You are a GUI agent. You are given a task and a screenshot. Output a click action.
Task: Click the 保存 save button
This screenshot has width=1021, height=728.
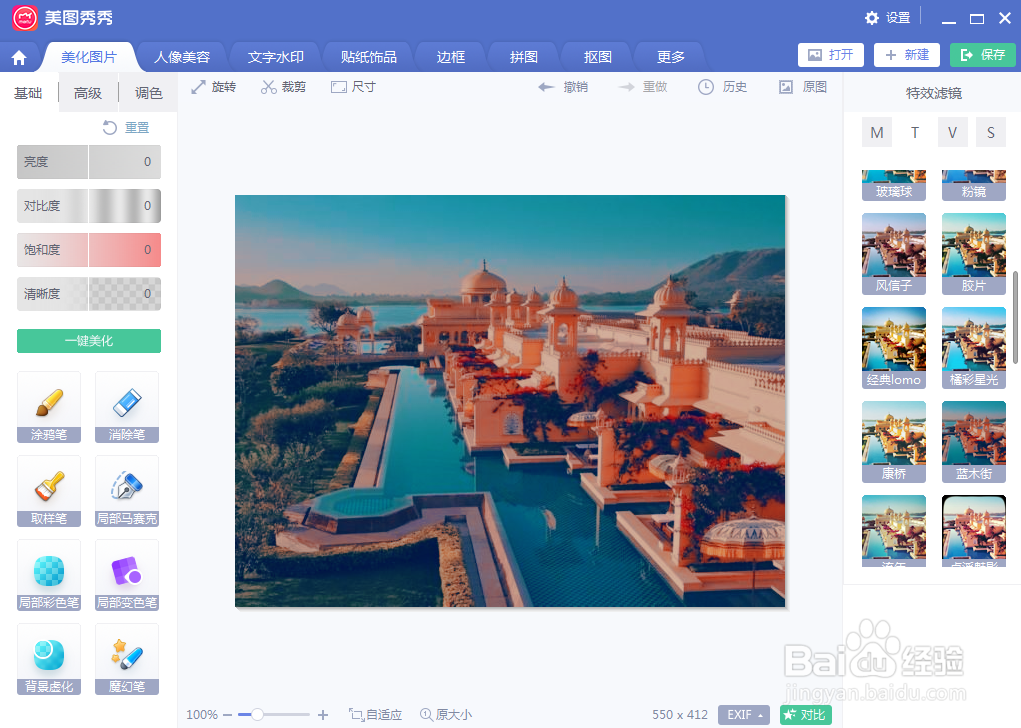pos(982,55)
